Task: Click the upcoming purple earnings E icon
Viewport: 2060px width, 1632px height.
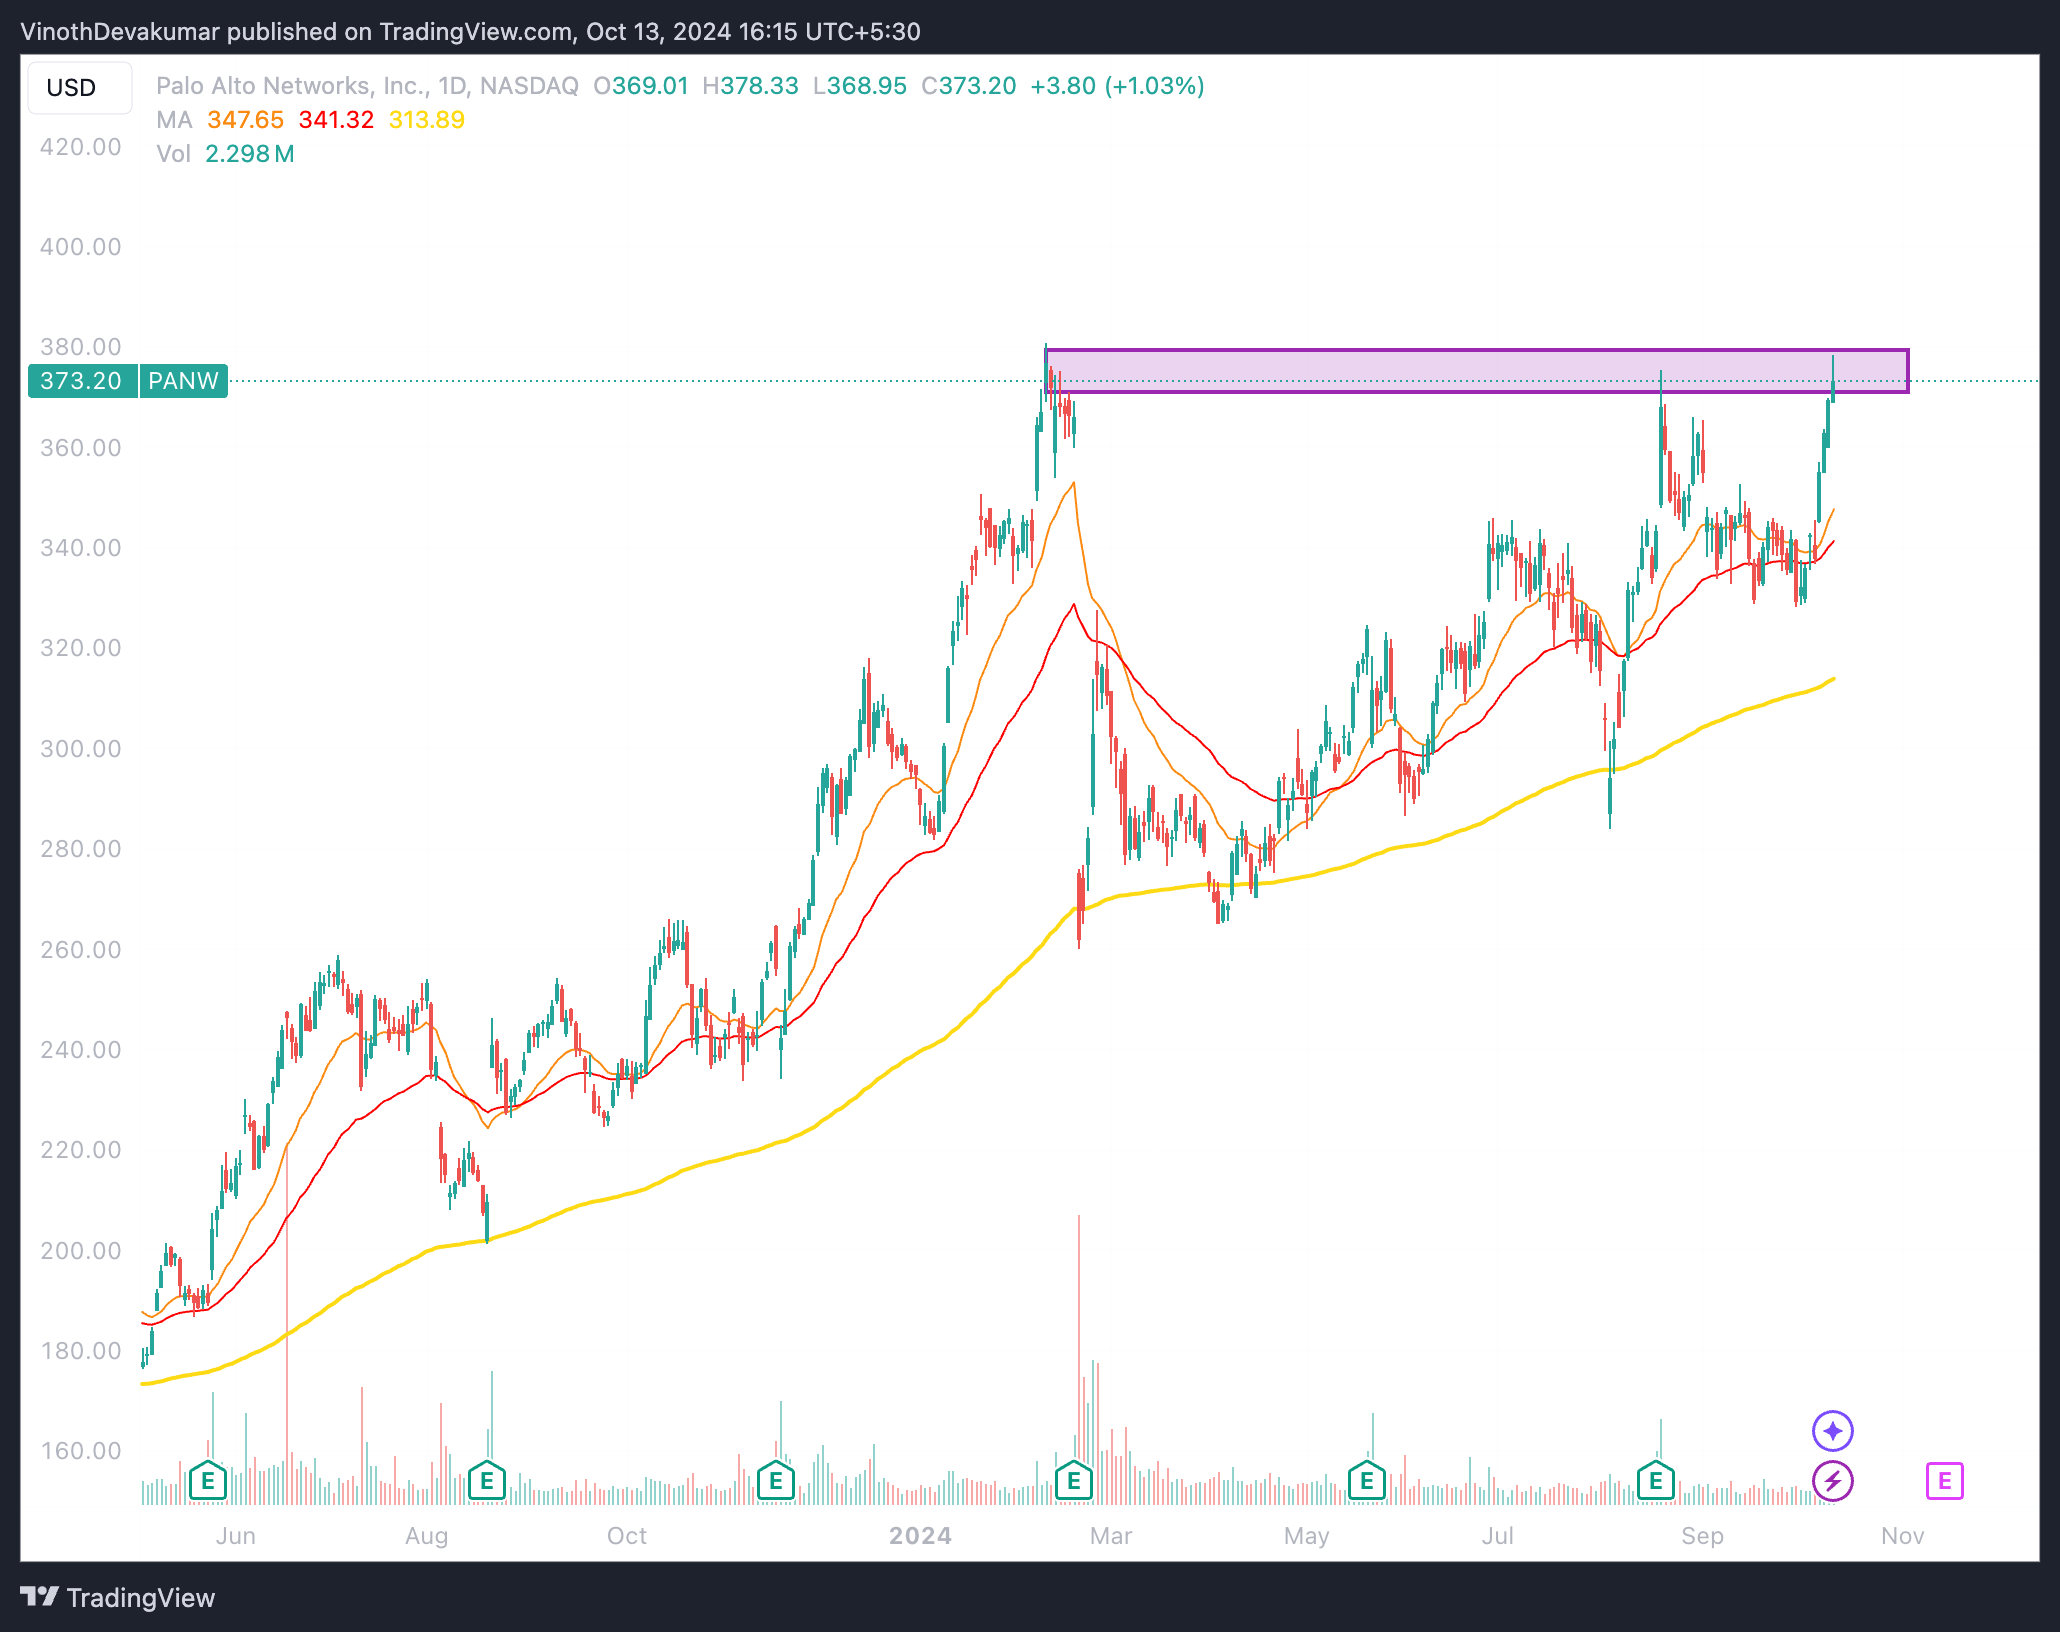Action: point(1945,1480)
